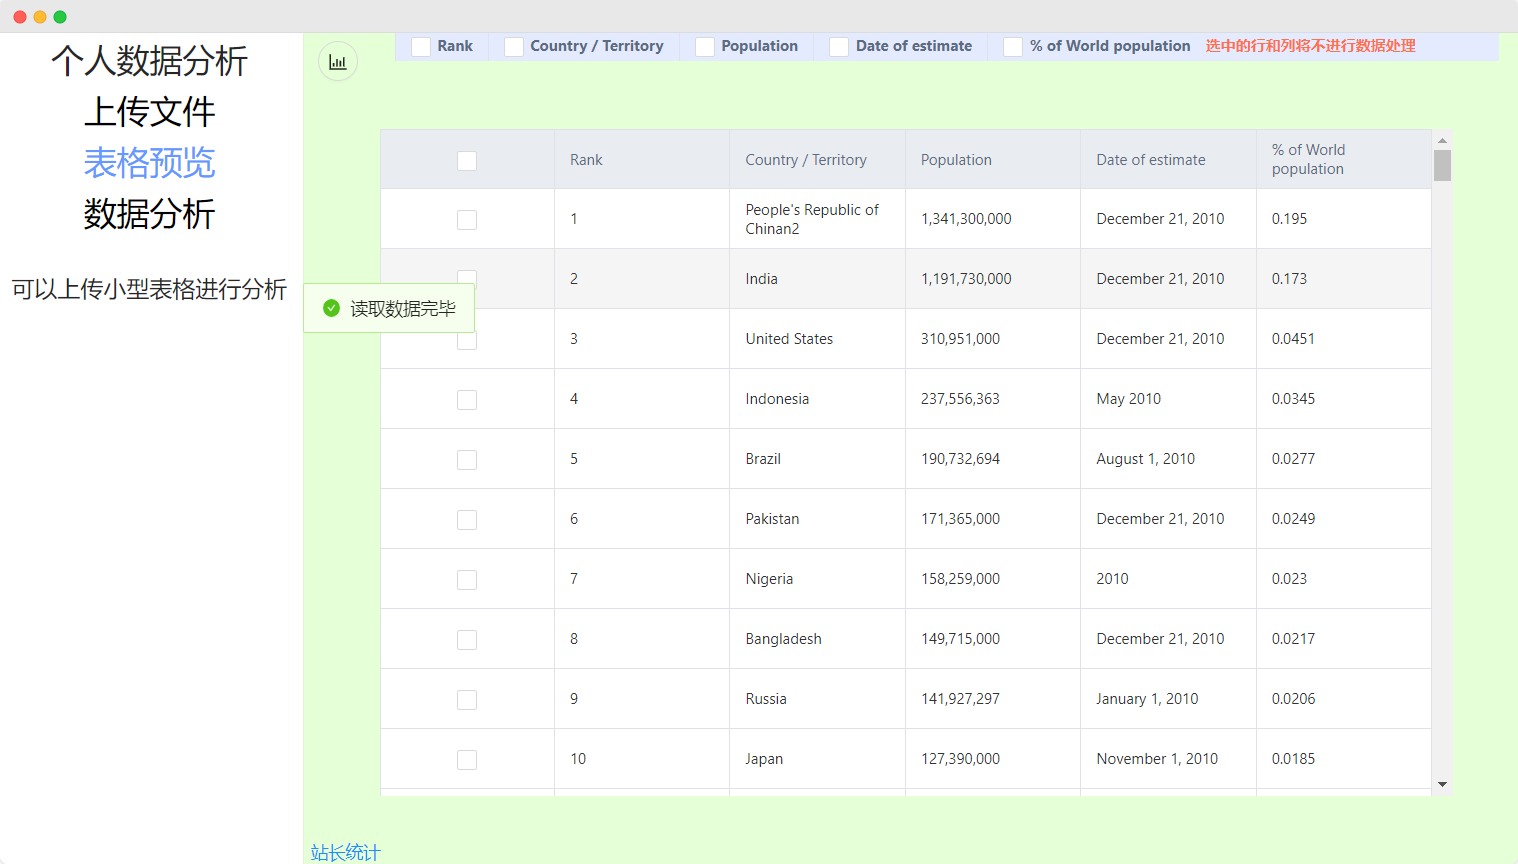Image resolution: width=1518 pixels, height=864 pixels.
Task: Click the 310,951,000 population cell
Action: pos(993,339)
